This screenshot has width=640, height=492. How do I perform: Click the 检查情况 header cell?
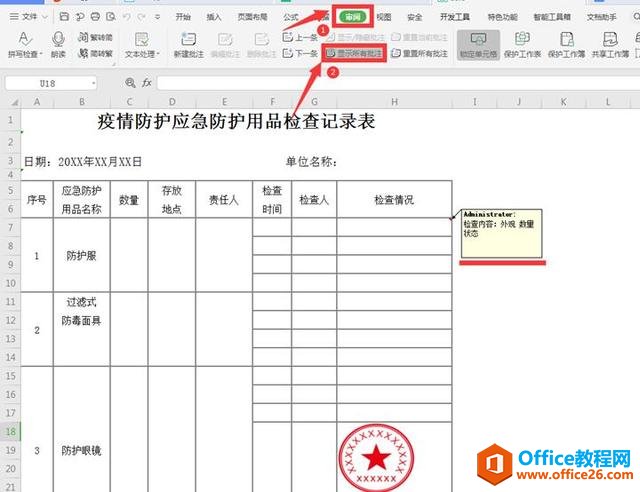click(x=394, y=200)
